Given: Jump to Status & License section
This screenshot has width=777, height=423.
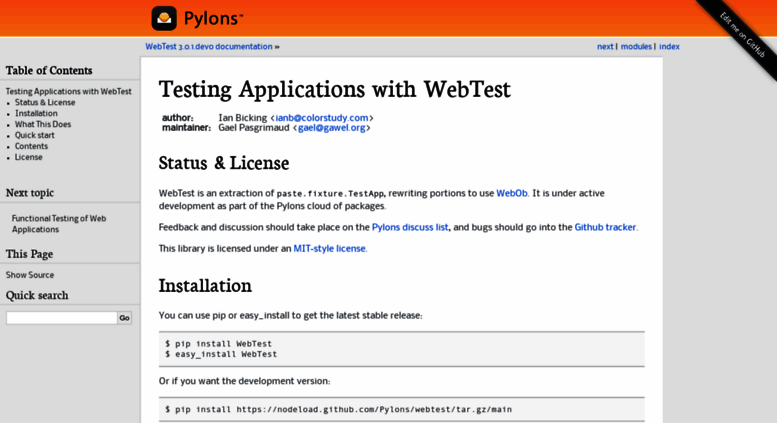Looking at the screenshot, I should click(45, 103).
